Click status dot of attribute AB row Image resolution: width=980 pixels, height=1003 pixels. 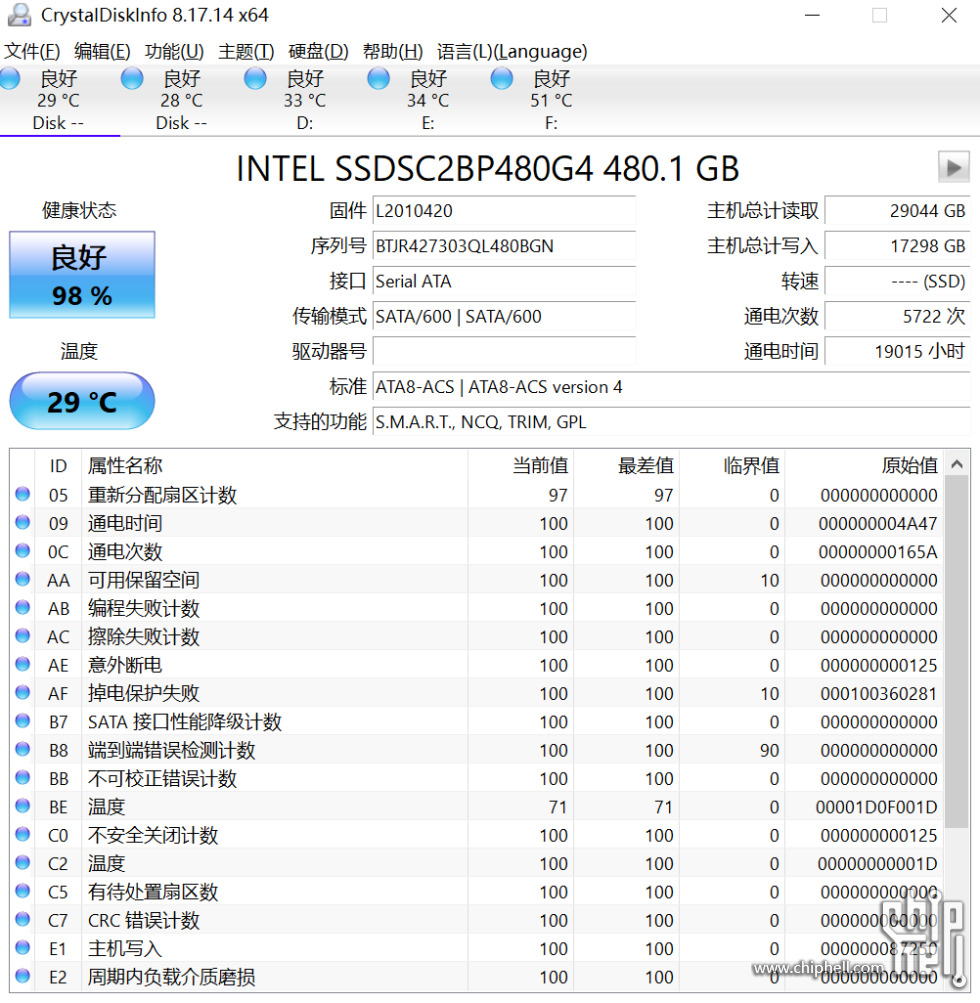click(x=22, y=607)
